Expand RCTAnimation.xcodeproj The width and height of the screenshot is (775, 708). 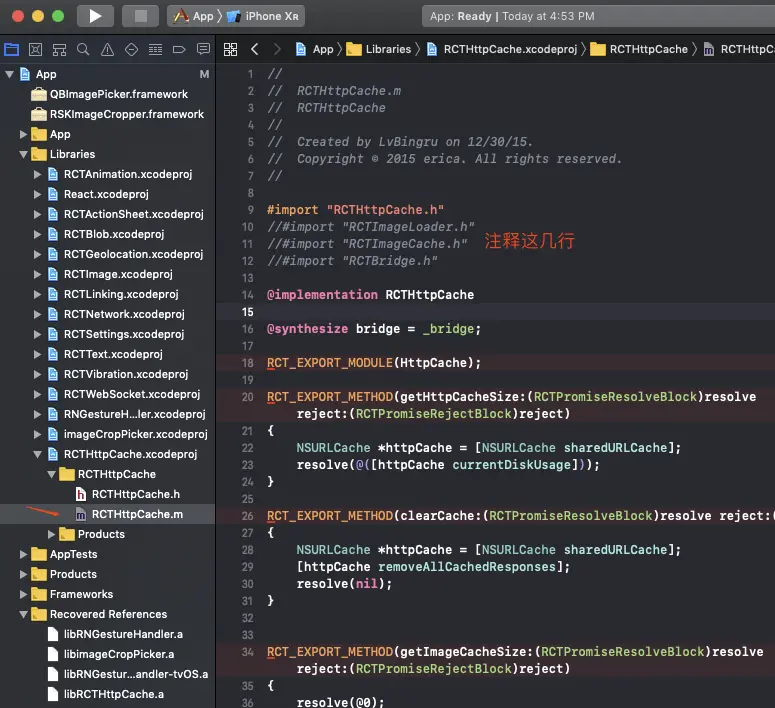tap(37, 175)
